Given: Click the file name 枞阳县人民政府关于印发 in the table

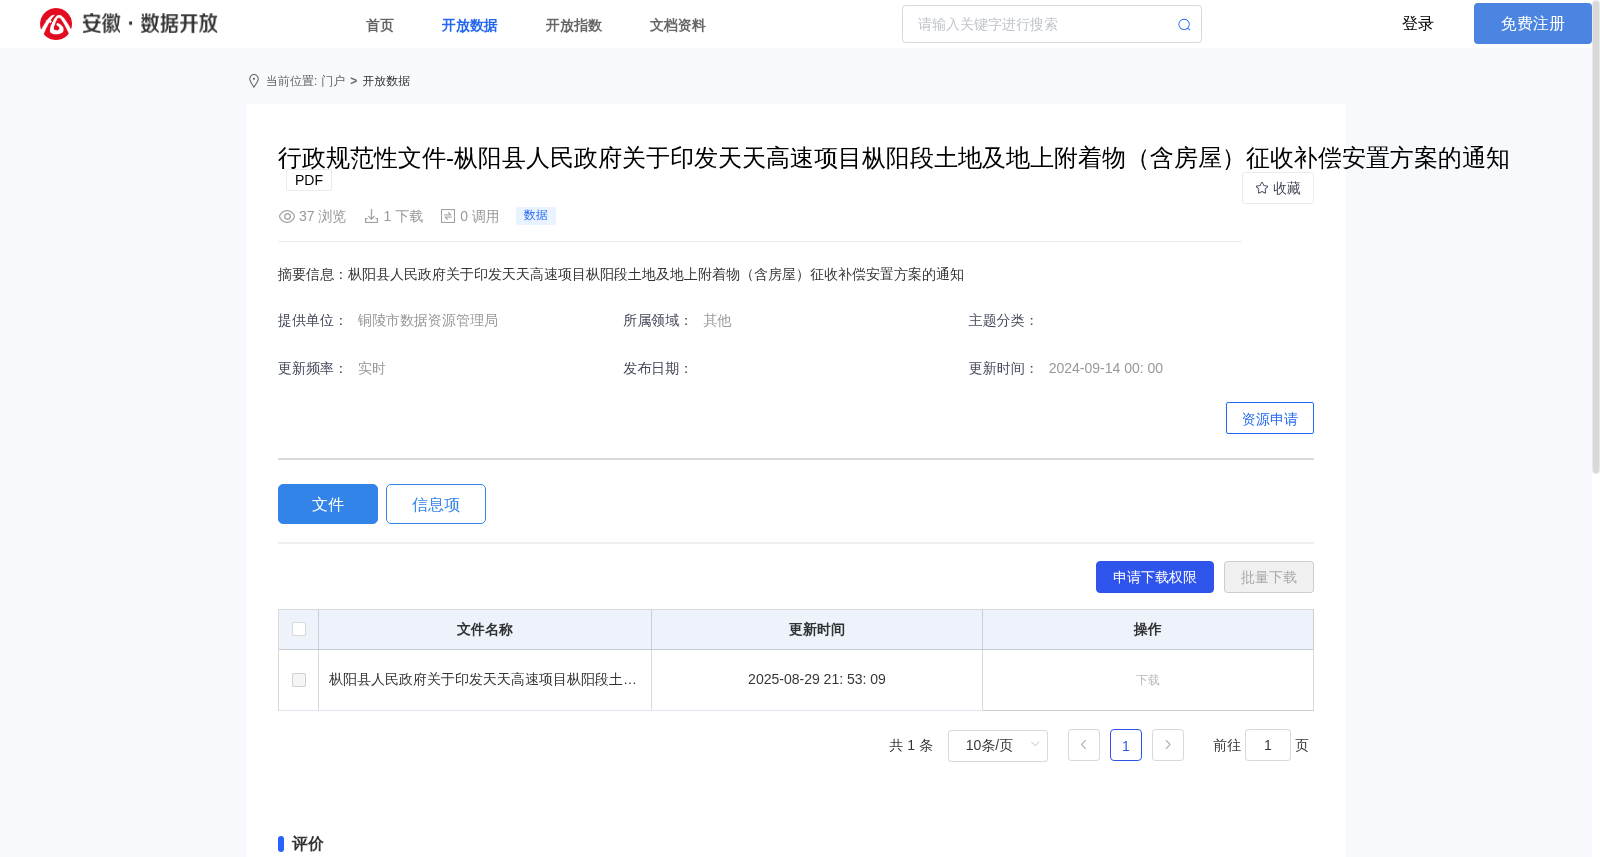Looking at the screenshot, I should [483, 680].
